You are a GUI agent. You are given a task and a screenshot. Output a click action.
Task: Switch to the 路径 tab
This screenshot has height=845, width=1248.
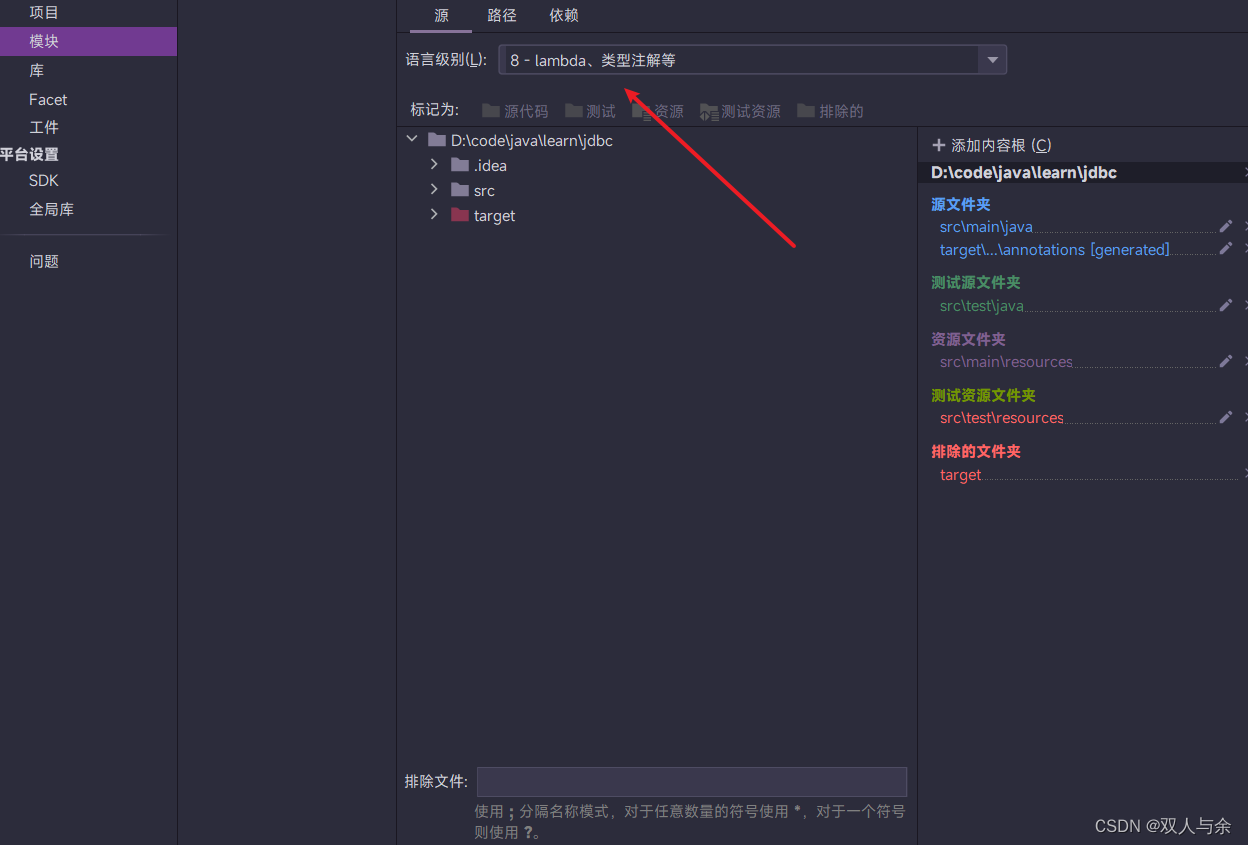coord(502,16)
